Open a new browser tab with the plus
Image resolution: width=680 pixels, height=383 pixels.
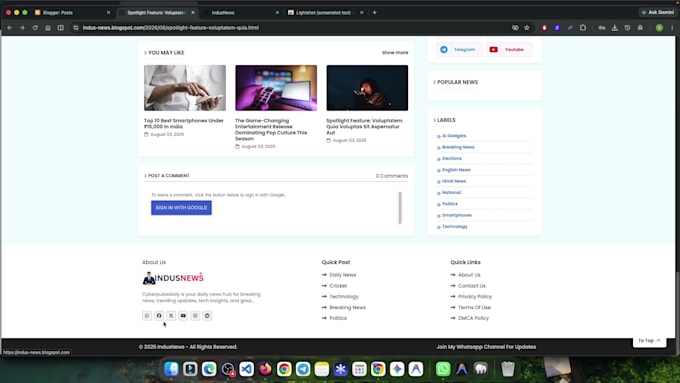(374, 13)
